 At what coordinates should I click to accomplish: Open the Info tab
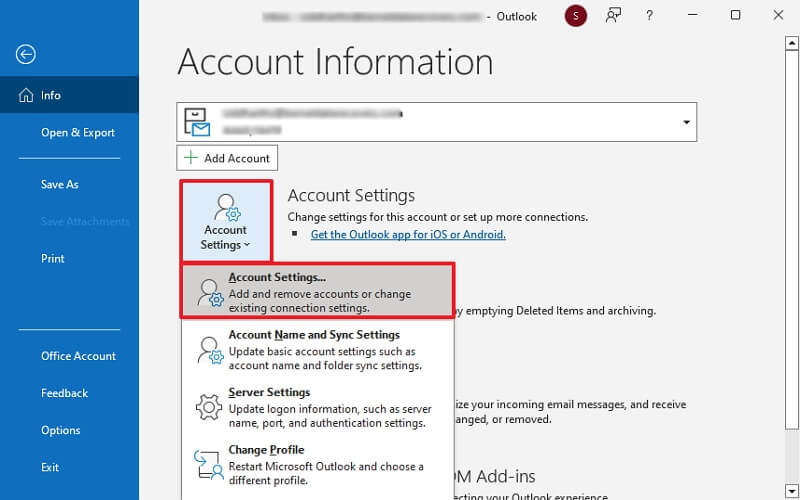click(x=69, y=95)
